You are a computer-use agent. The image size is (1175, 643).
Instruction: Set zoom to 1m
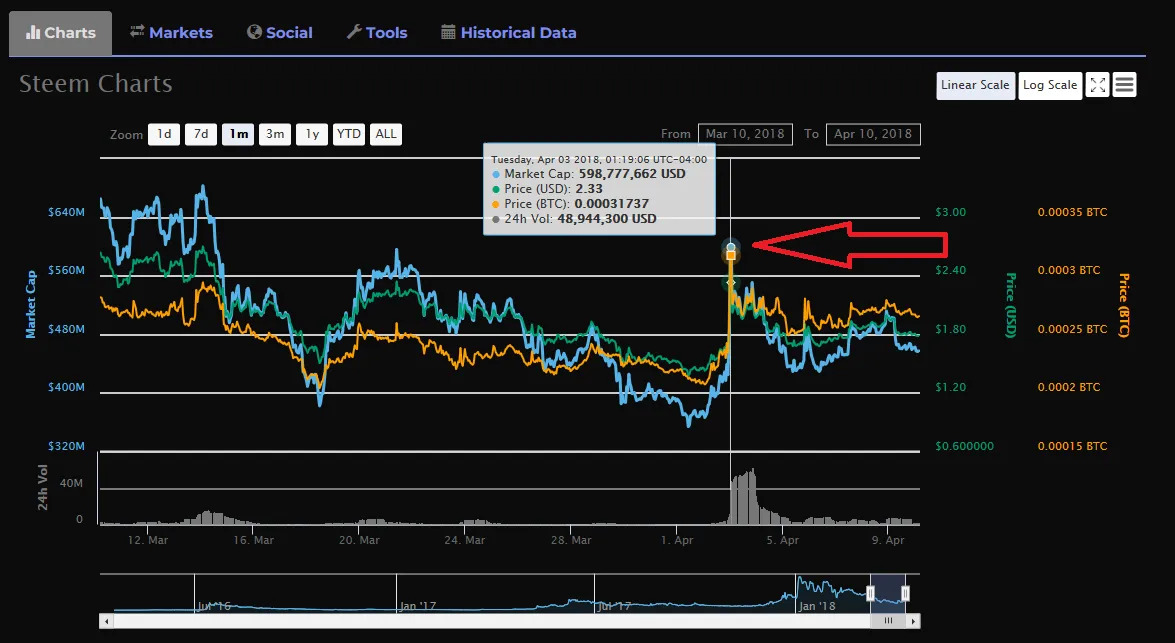tap(238, 134)
